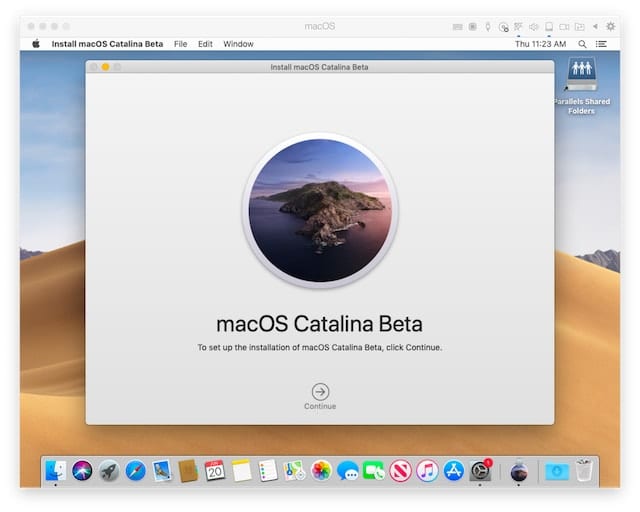Open Spotlight search magnifier
Screen dimensions: 640x512
[582, 44]
